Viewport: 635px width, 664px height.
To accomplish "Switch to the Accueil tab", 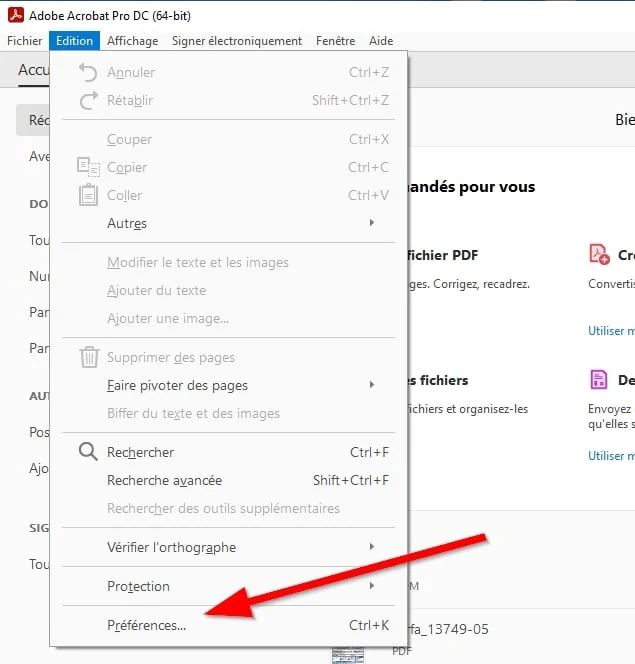I will tap(33, 70).
